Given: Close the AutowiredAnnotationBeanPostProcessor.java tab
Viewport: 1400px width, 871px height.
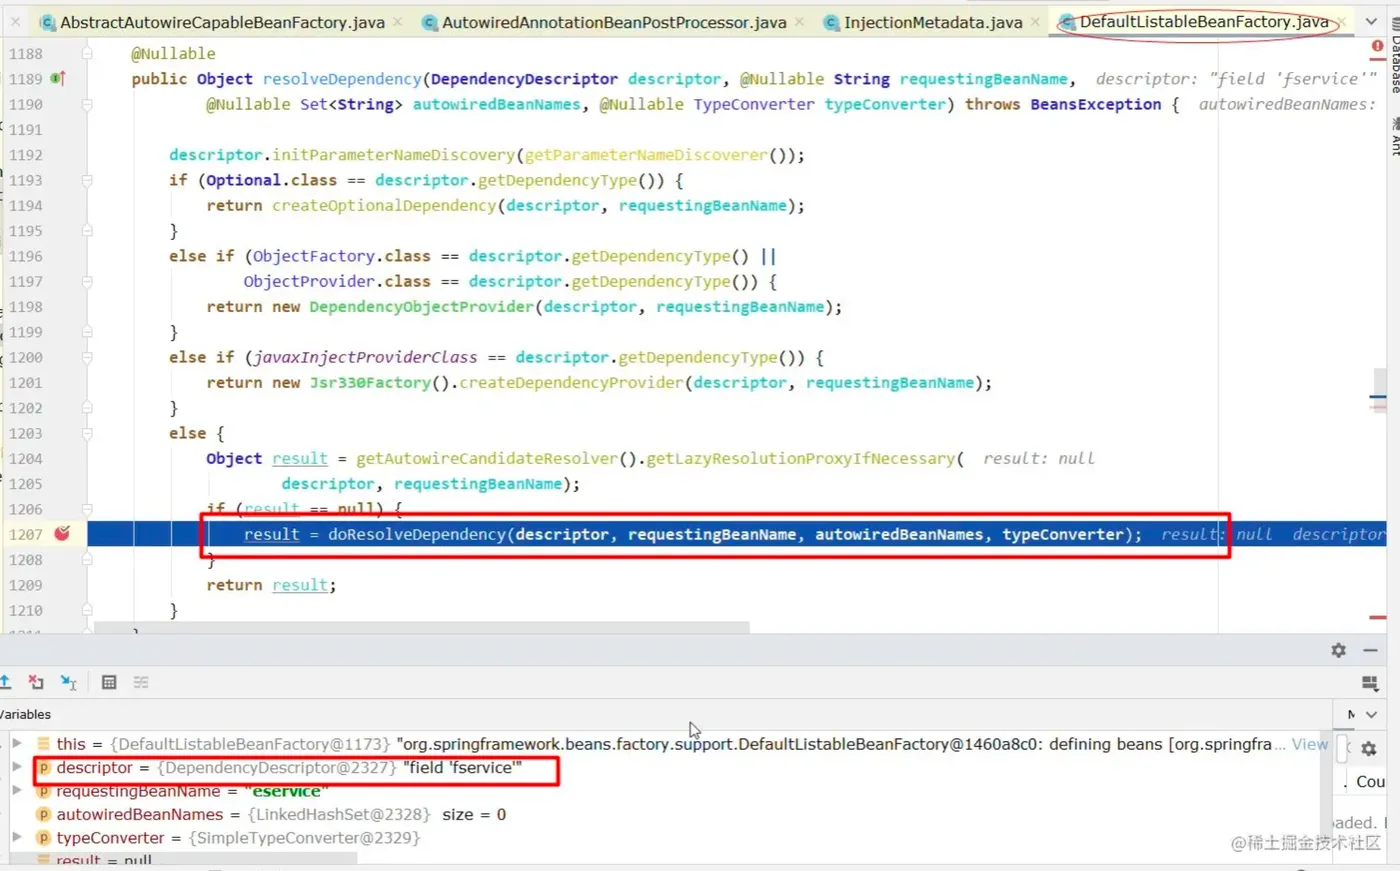Looking at the screenshot, I should coord(799,21).
